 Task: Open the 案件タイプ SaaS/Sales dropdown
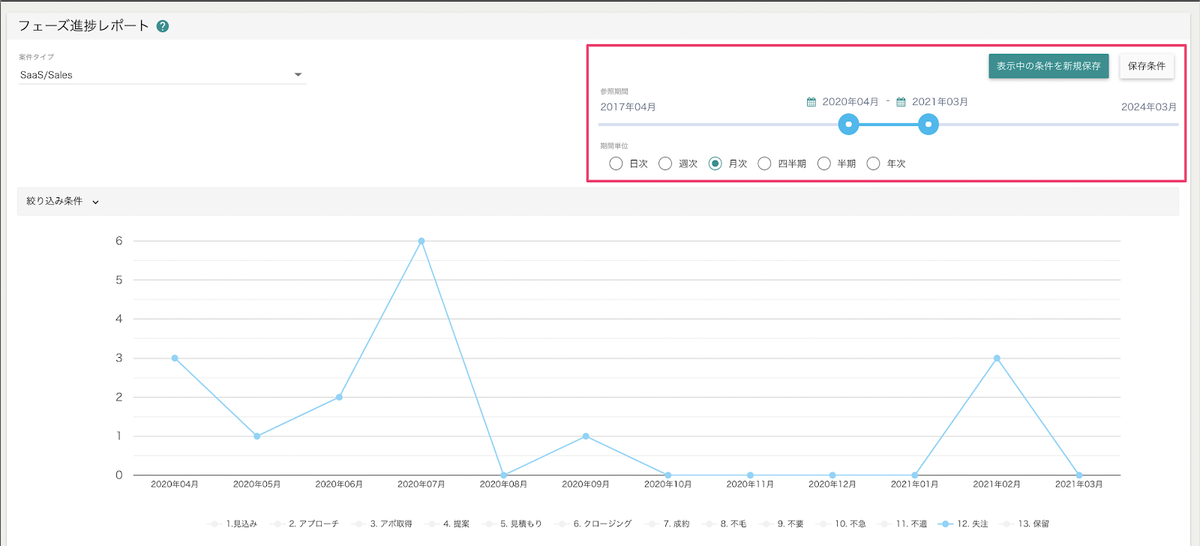[x=162, y=75]
